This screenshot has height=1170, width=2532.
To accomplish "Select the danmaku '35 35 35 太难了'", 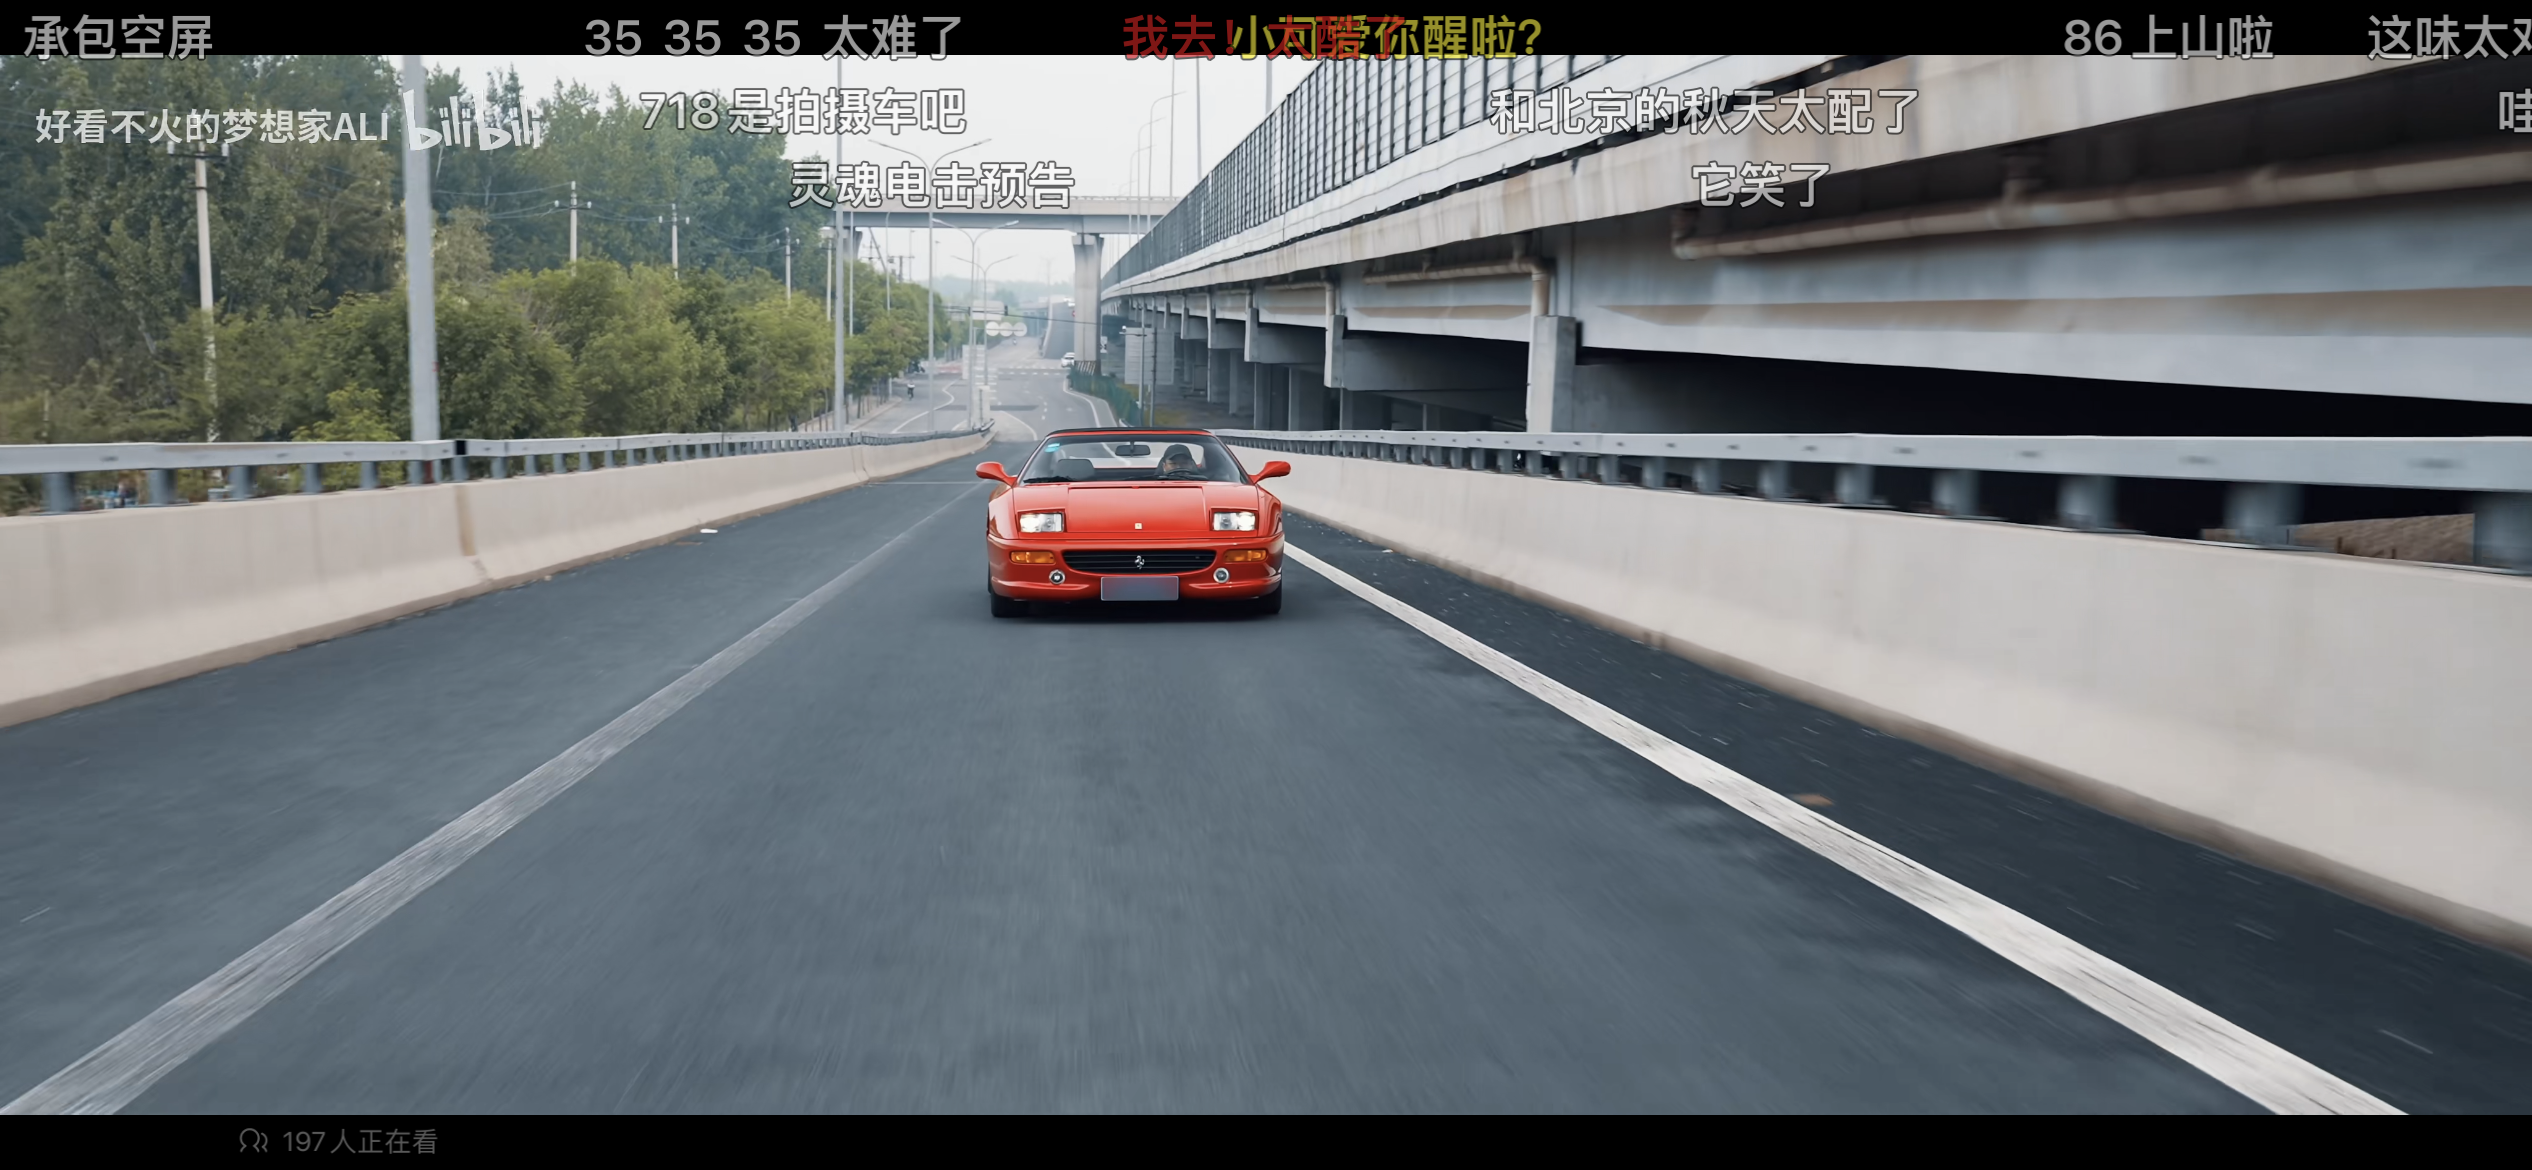I will pos(772,39).
